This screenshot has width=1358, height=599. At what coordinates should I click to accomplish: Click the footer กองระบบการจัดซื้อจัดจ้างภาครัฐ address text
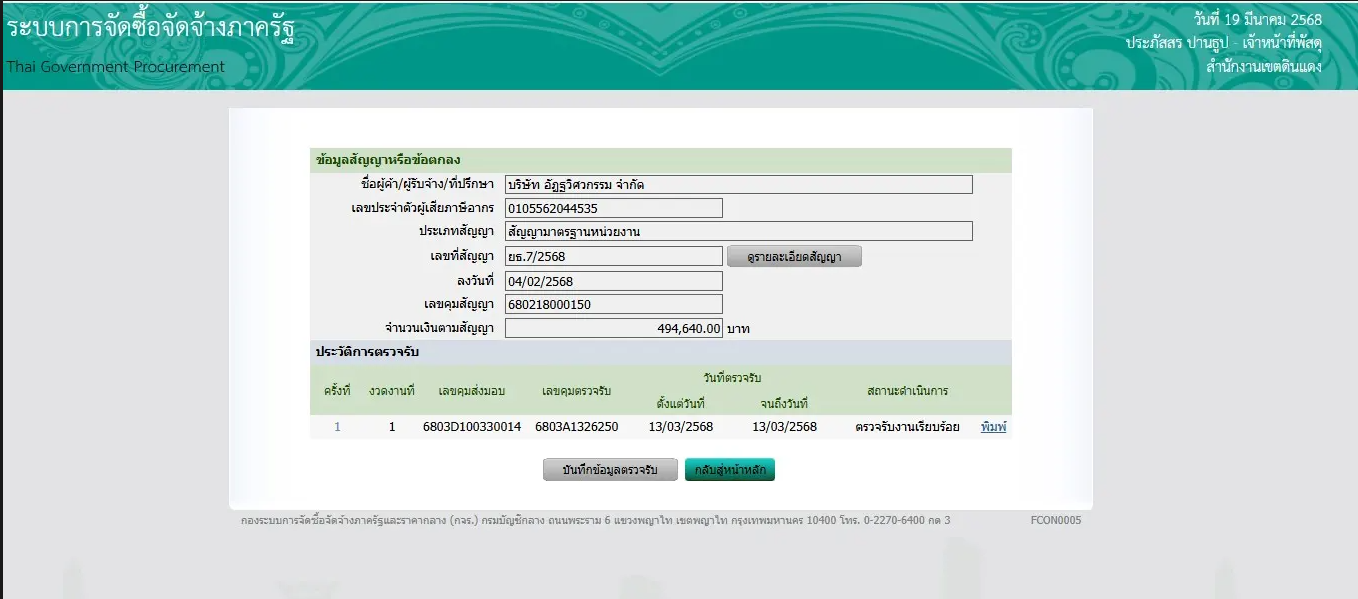tap(596, 520)
